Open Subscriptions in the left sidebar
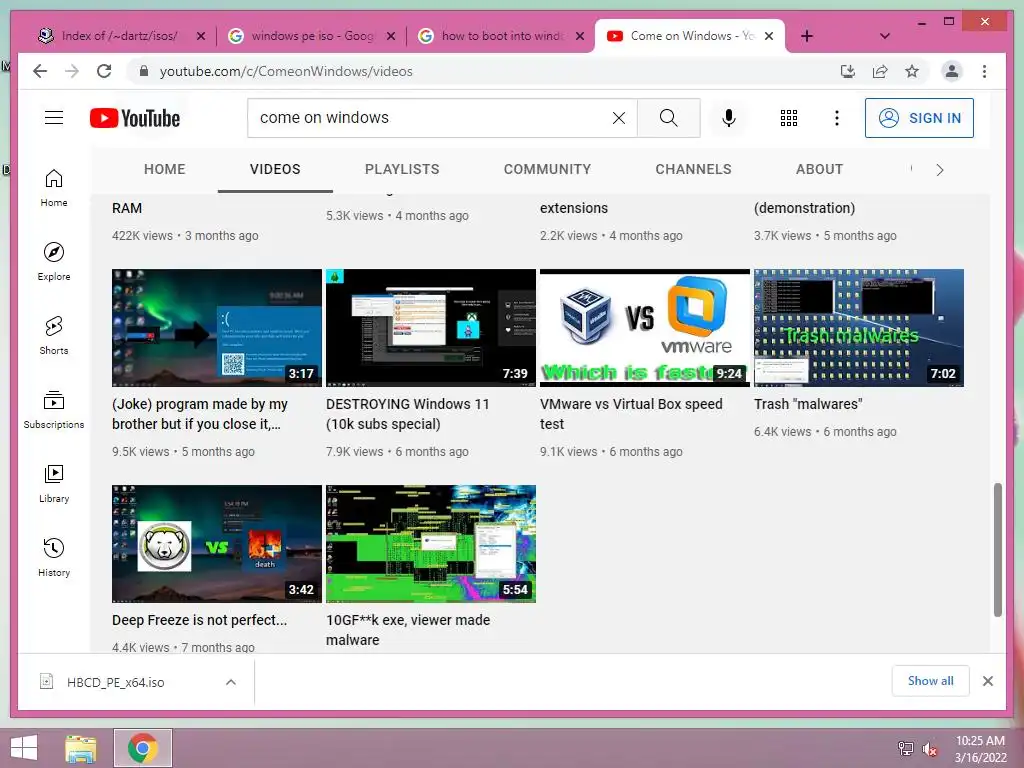The image size is (1024, 768). [x=54, y=409]
